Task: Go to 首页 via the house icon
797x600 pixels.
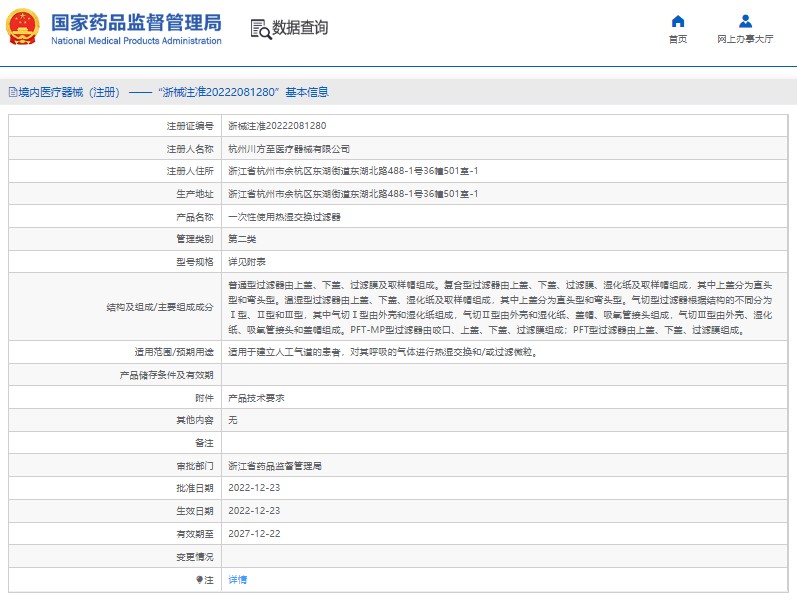Action: tap(678, 21)
